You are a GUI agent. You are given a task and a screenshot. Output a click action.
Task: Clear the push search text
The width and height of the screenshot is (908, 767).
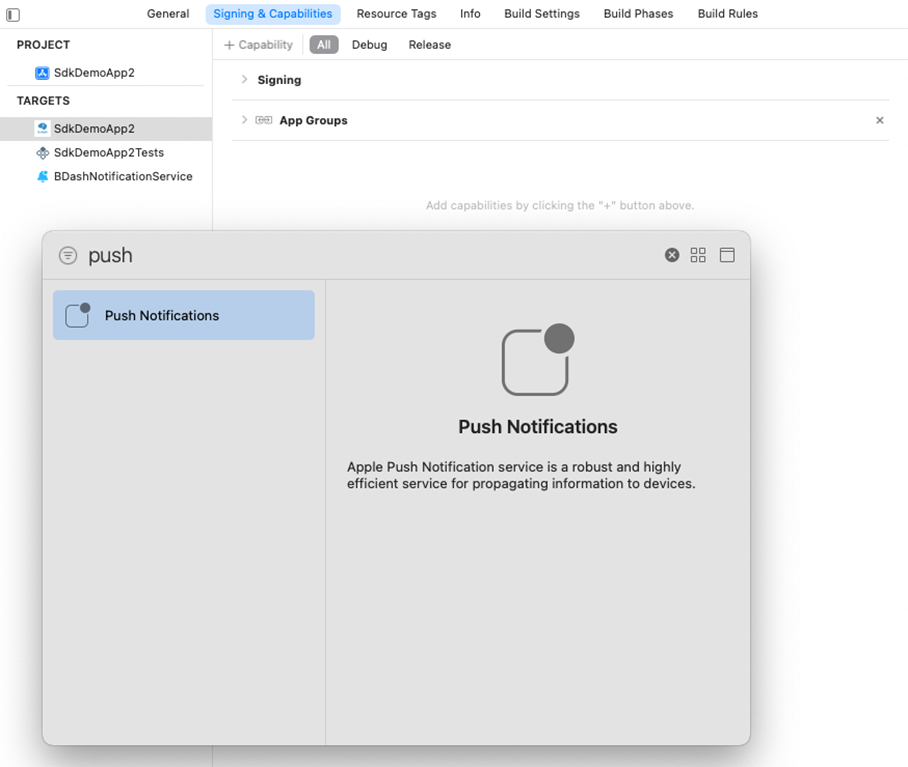point(672,255)
